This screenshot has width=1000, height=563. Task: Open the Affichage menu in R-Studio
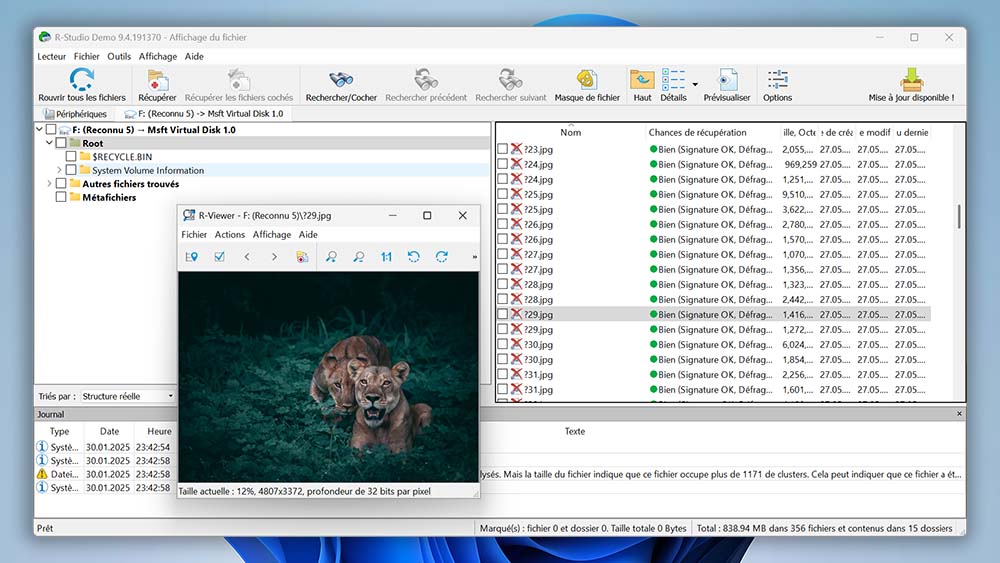point(158,56)
